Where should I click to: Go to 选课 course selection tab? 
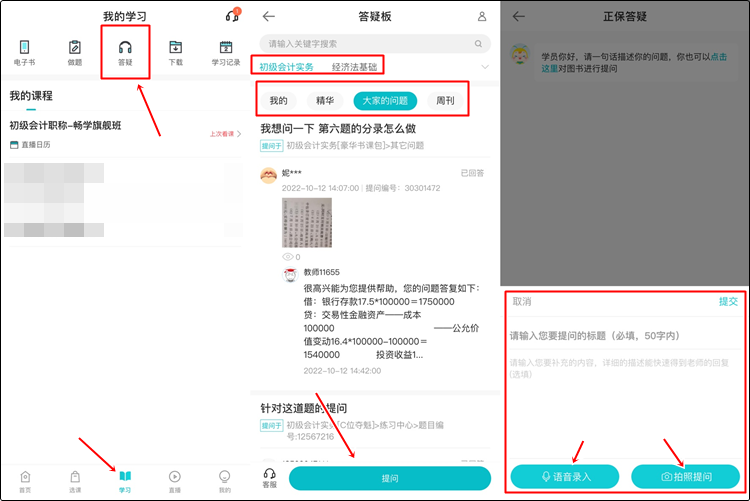(75, 481)
